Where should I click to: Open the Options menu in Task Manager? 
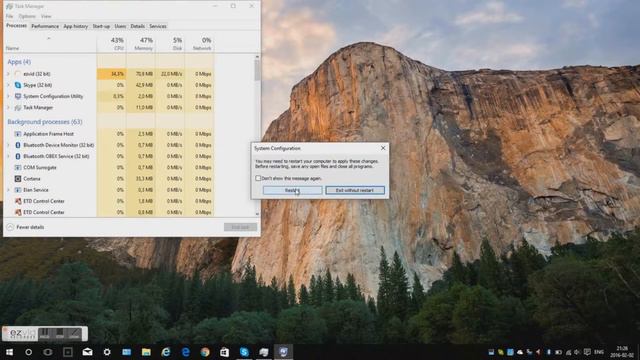(x=27, y=16)
